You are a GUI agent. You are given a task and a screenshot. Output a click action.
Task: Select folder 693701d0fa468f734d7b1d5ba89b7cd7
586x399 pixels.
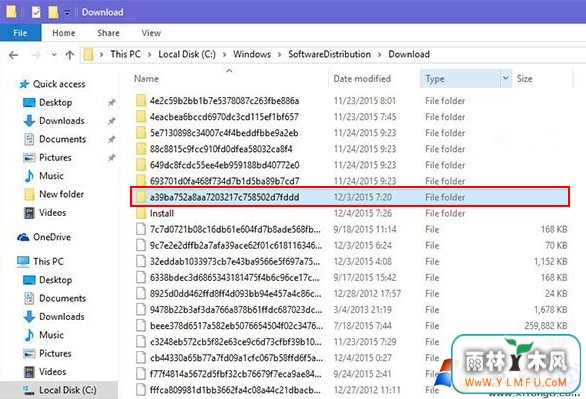224,181
